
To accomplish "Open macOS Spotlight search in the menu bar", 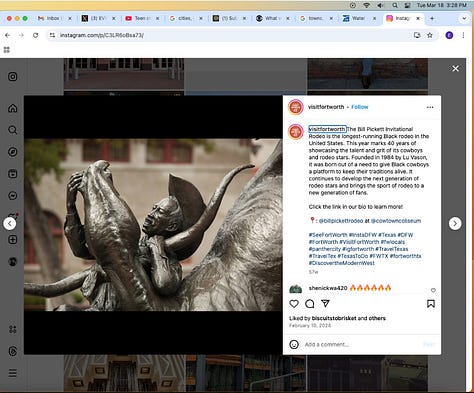I will click(x=395, y=5).
